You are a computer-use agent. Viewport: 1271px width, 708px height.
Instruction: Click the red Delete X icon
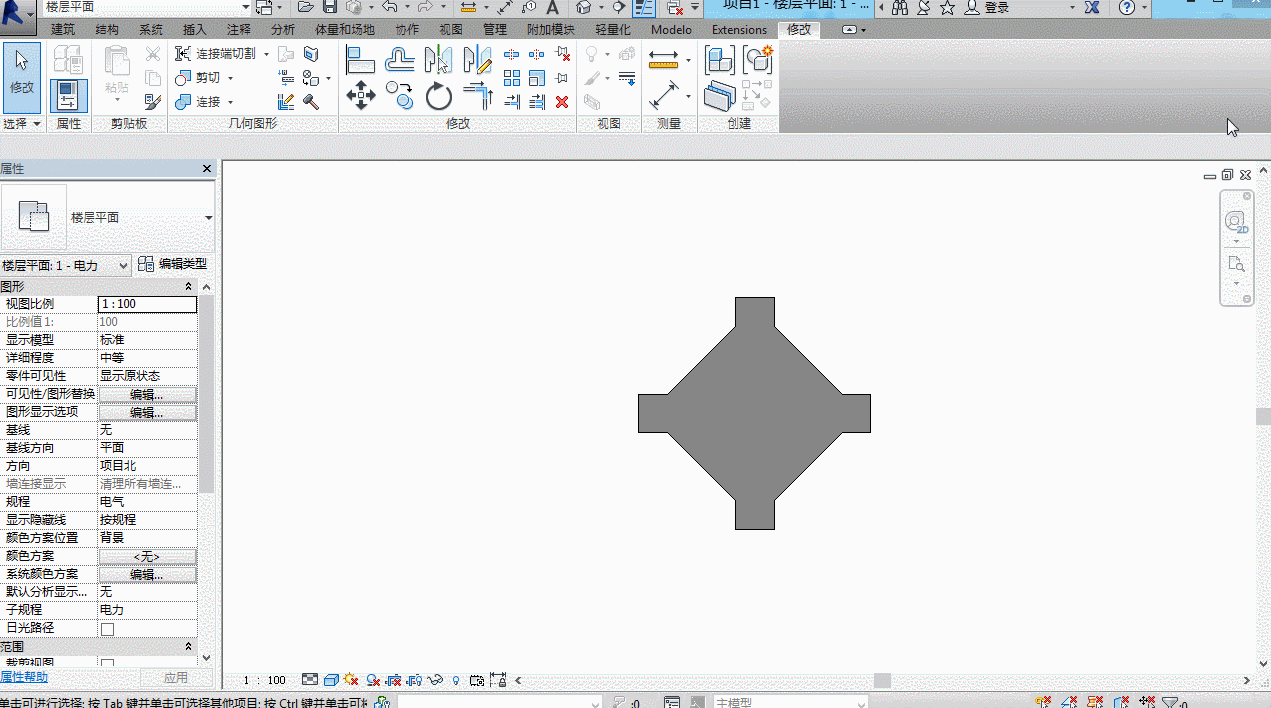pos(562,101)
